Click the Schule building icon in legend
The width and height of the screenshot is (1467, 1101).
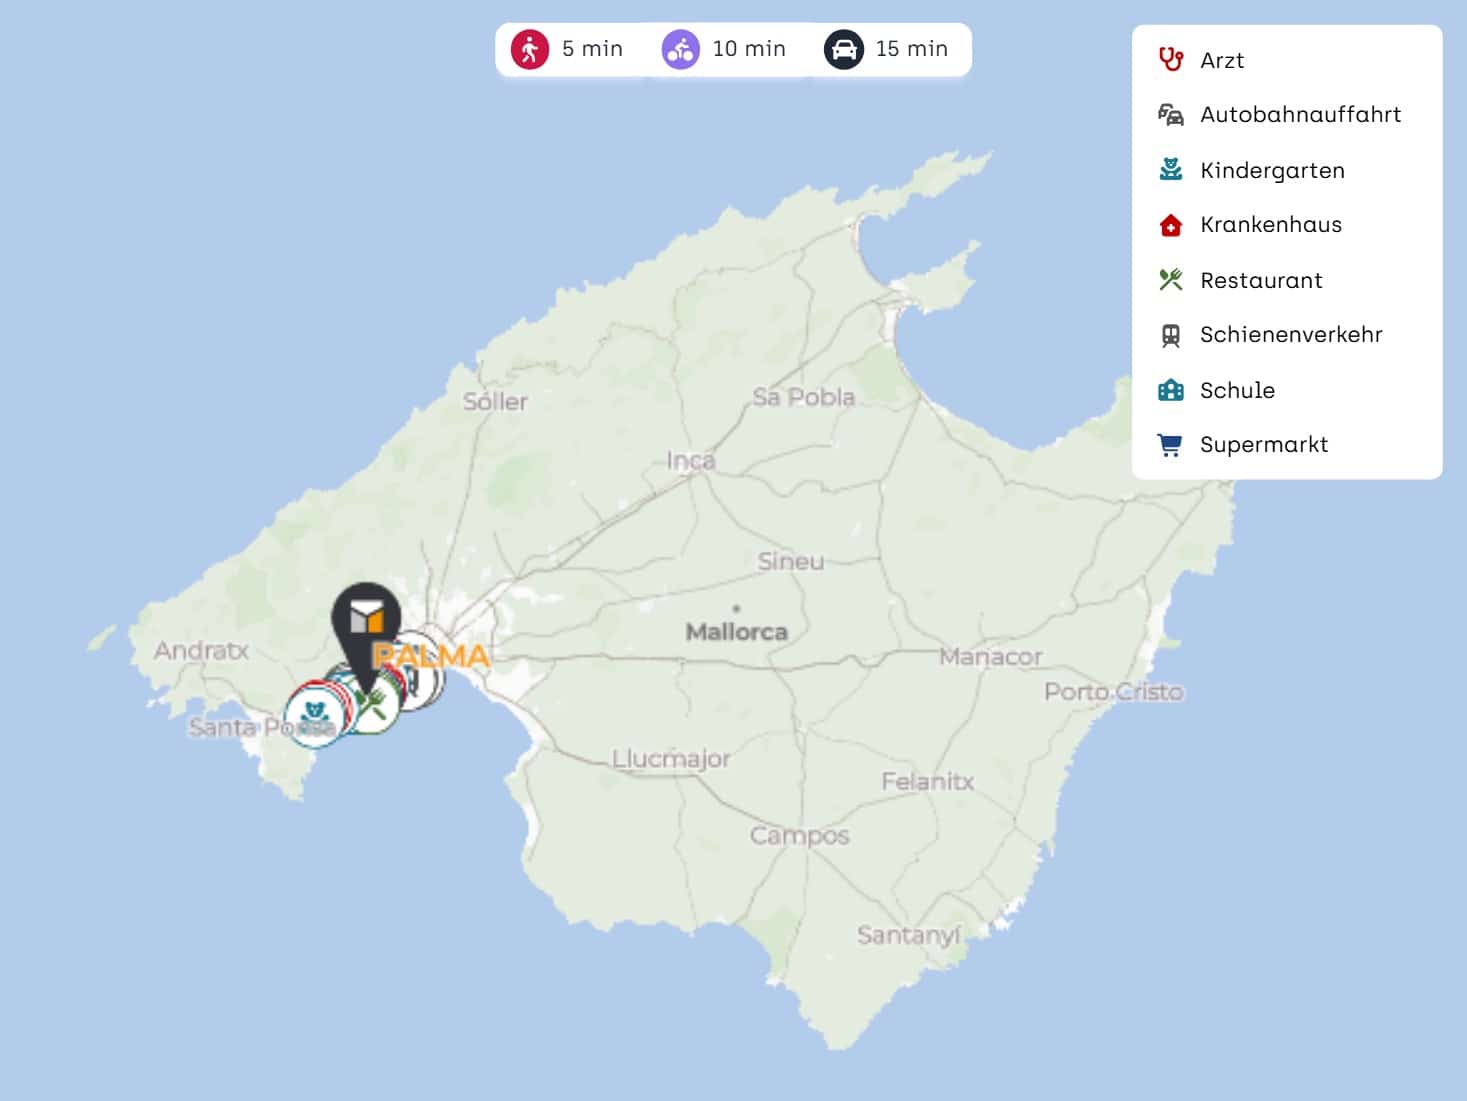[x=1170, y=390]
